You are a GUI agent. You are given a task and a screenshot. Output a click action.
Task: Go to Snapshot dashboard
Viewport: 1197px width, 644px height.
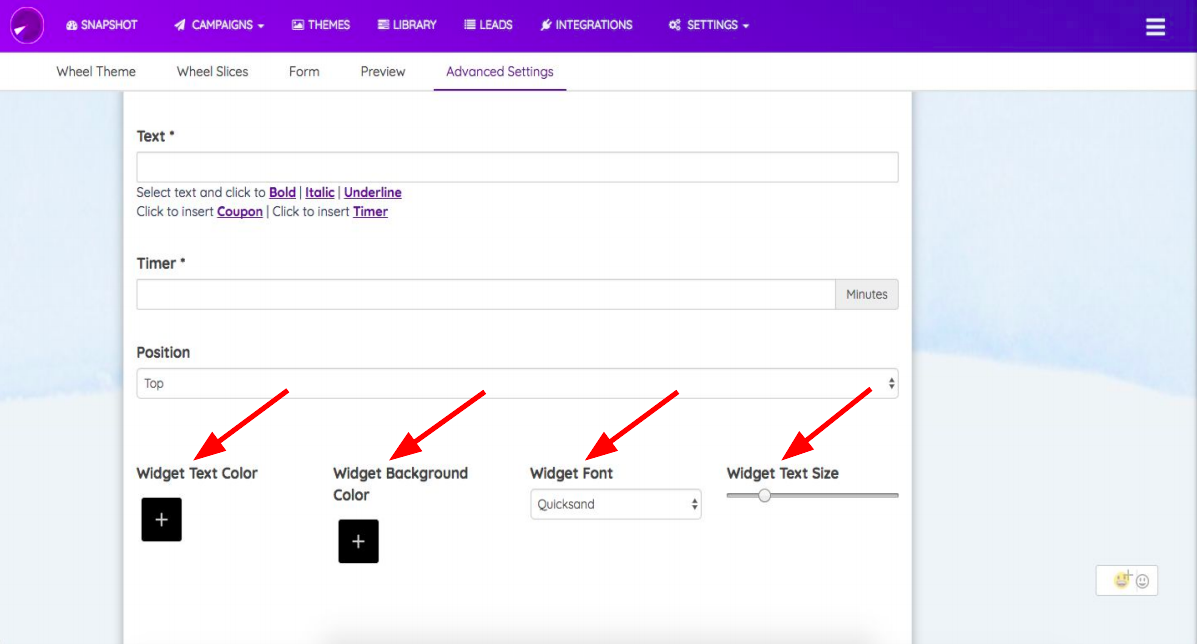point(102,25)
